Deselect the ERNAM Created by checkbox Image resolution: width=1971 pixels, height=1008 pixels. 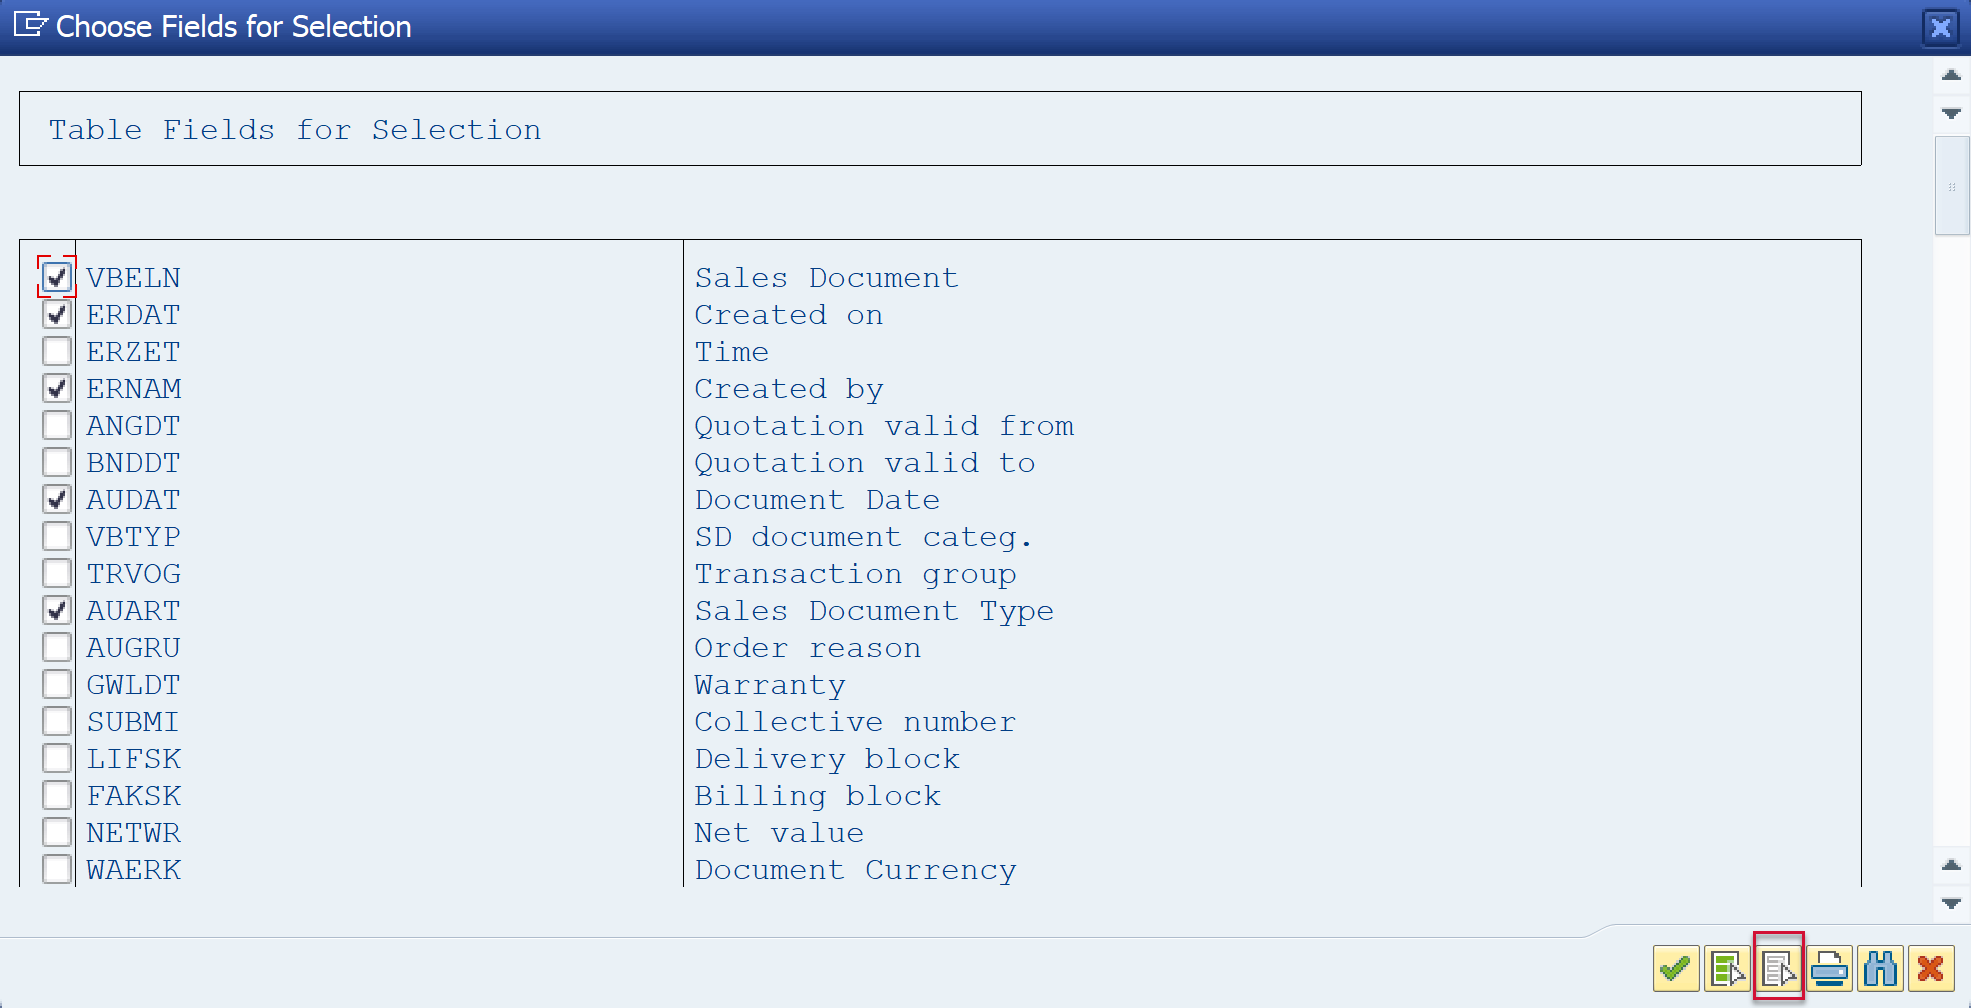coord(57,388)
